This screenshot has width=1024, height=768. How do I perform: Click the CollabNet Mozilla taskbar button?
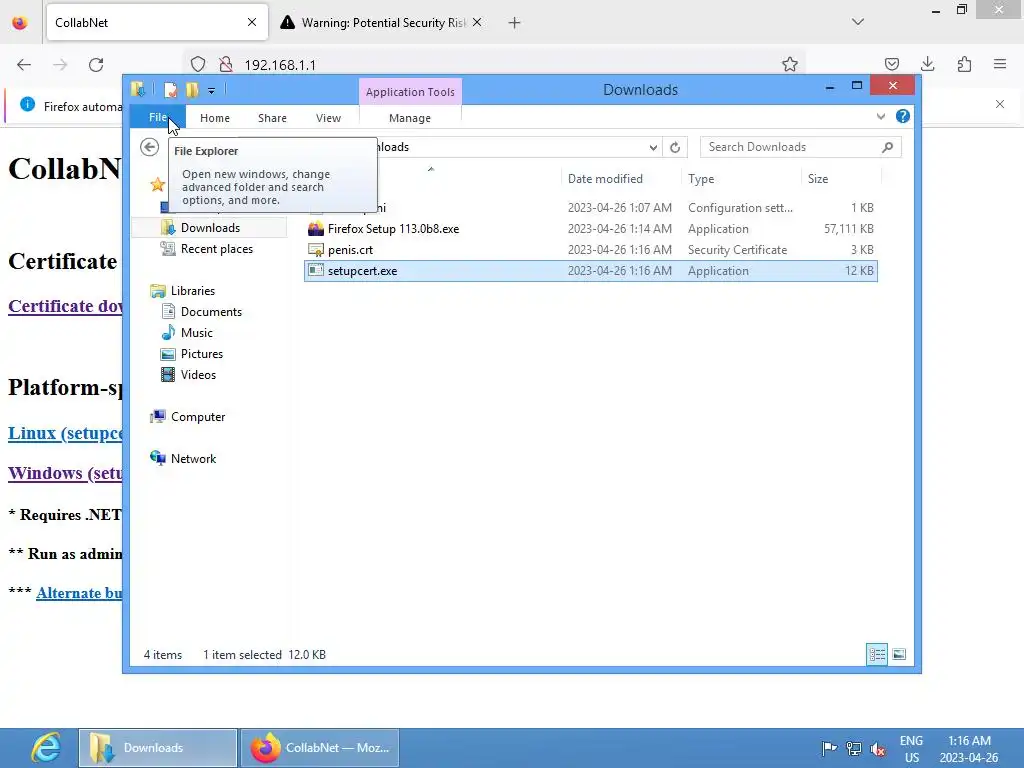[x=319, y=748]
